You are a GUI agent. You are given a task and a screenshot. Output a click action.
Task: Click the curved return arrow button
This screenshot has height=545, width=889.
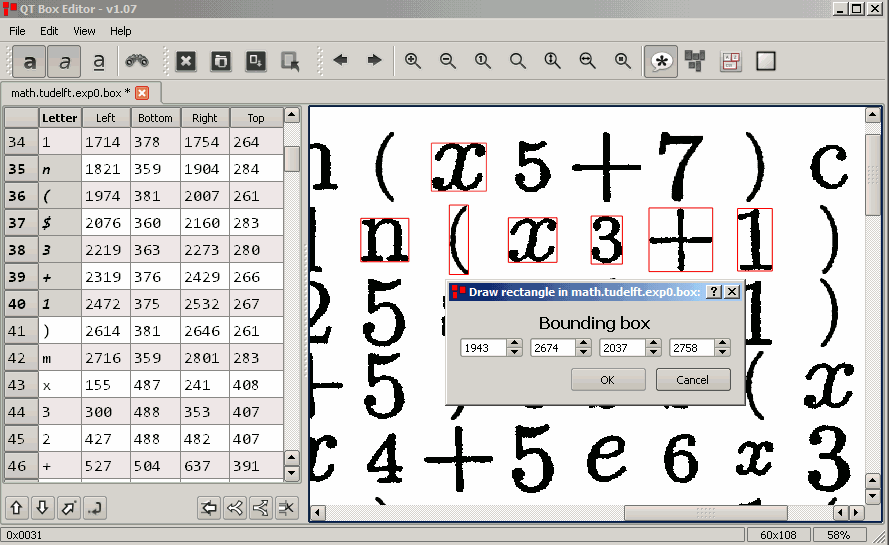95,508
